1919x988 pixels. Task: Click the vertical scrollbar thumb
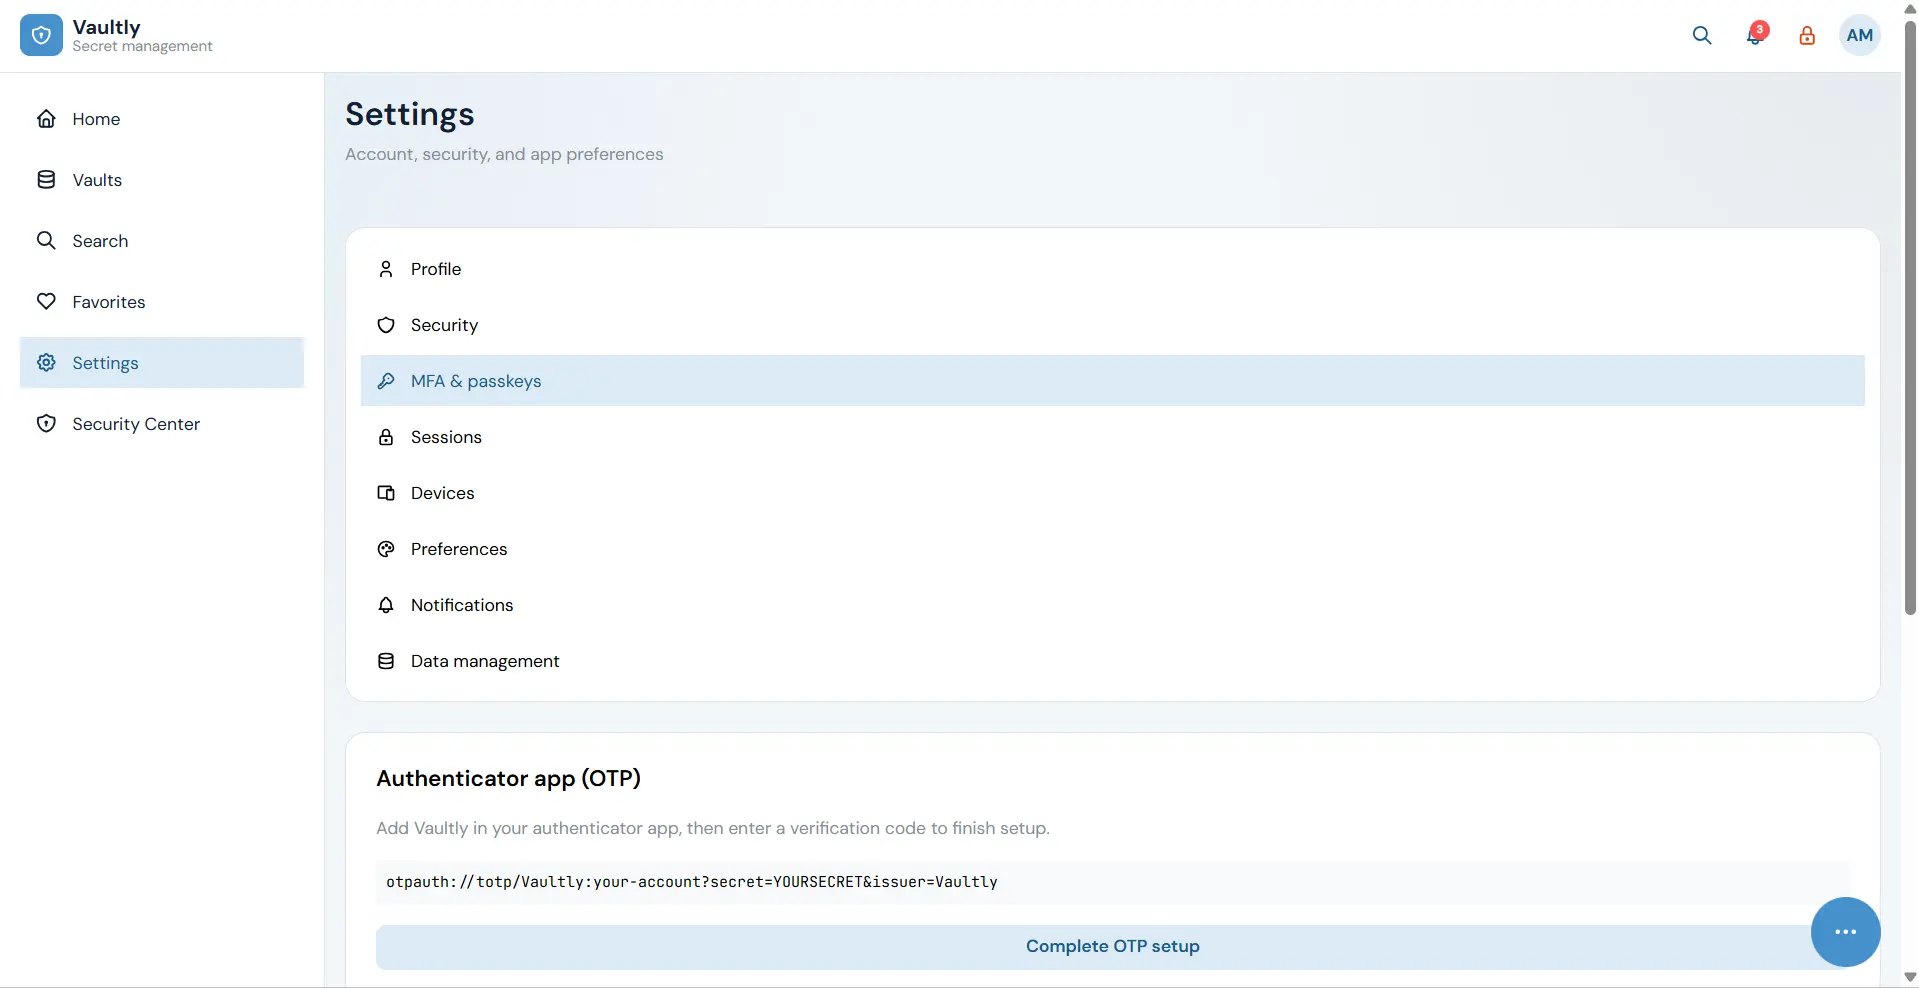click(1910, 317)
